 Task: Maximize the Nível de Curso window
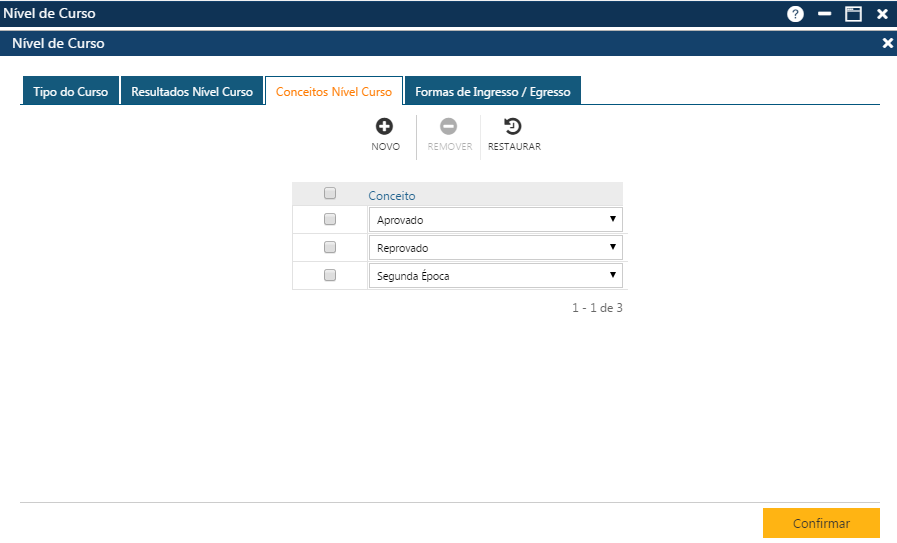pyautogui.click(x=853, y=14)
